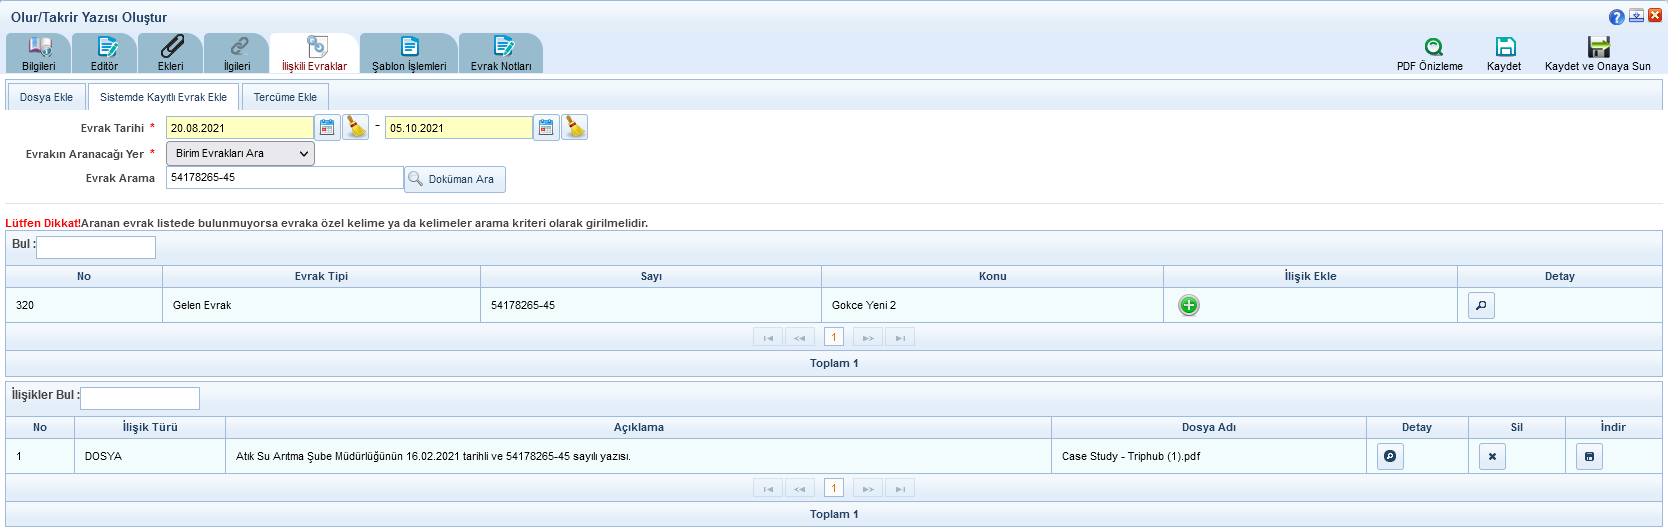Switch to the Editör tab
Viewport: 1668px width, 531px height.
point(105,54)
